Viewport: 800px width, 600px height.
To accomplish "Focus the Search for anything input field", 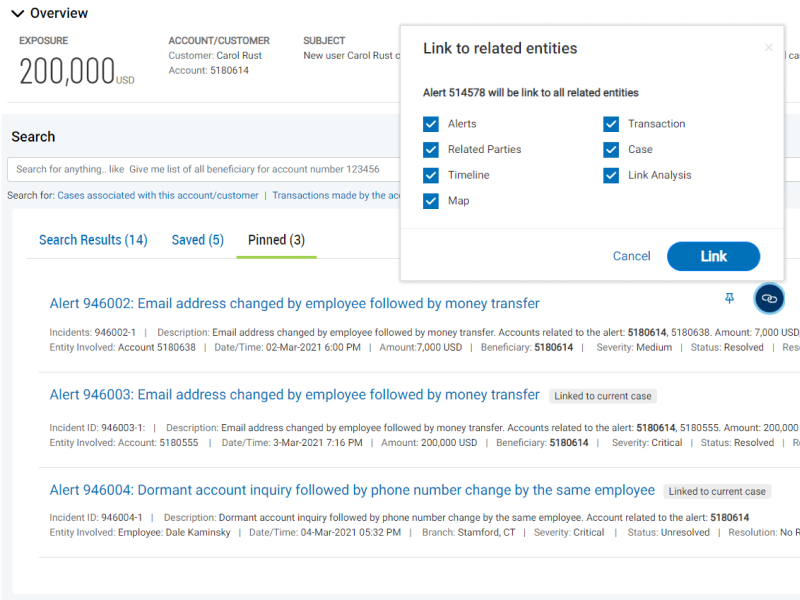I will click(x=200, y=169).
